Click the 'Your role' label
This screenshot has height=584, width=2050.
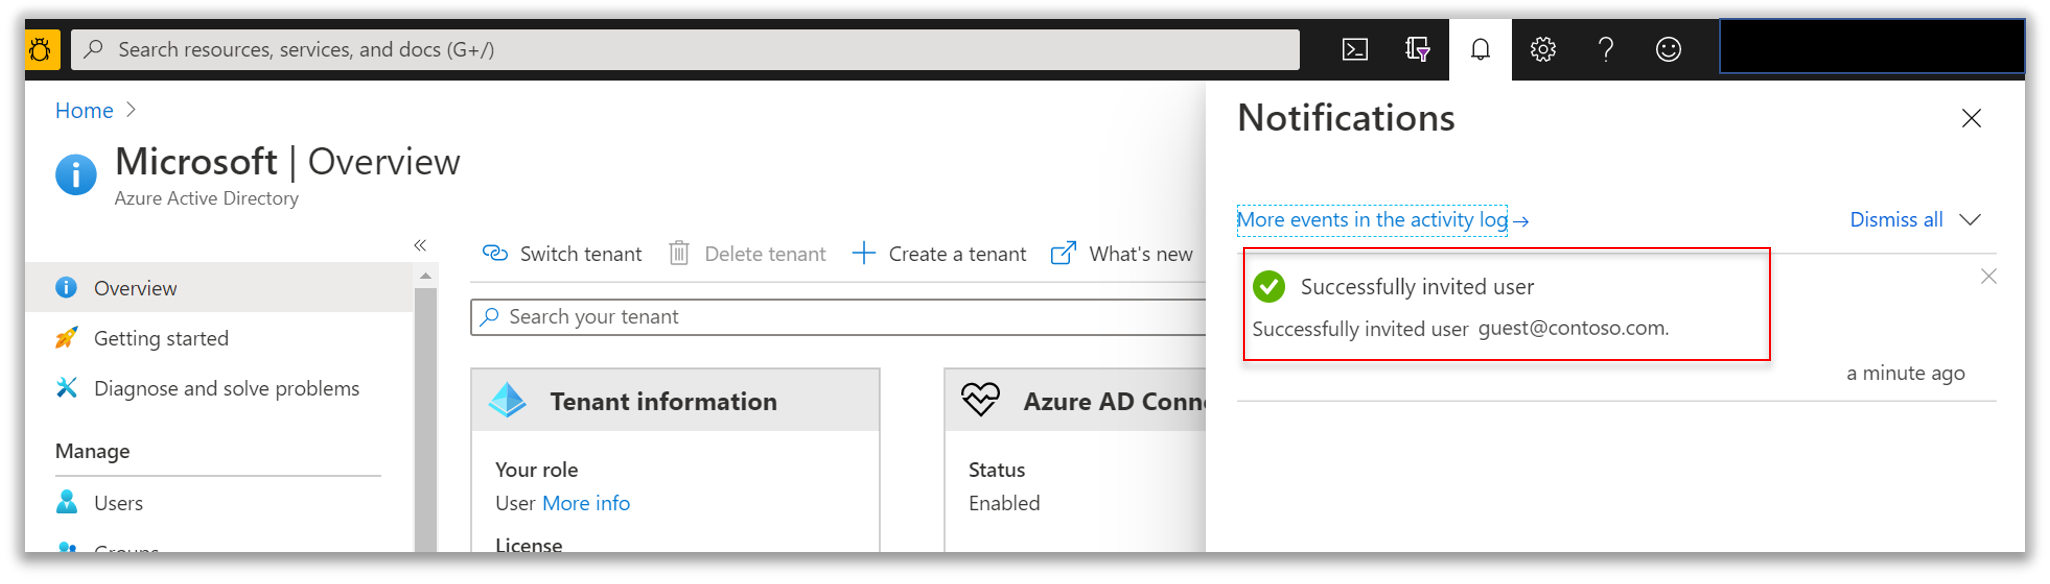(x=536, y=470)
